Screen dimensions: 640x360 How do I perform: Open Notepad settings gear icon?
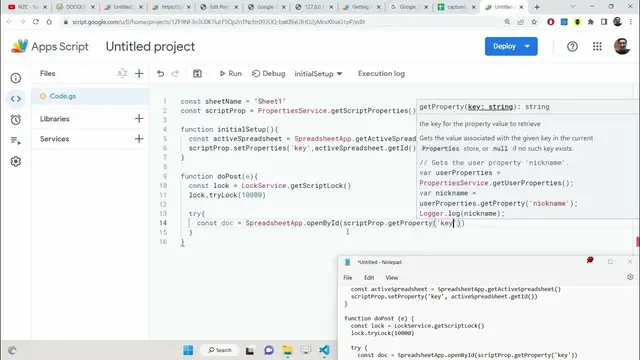coord(630,277)
